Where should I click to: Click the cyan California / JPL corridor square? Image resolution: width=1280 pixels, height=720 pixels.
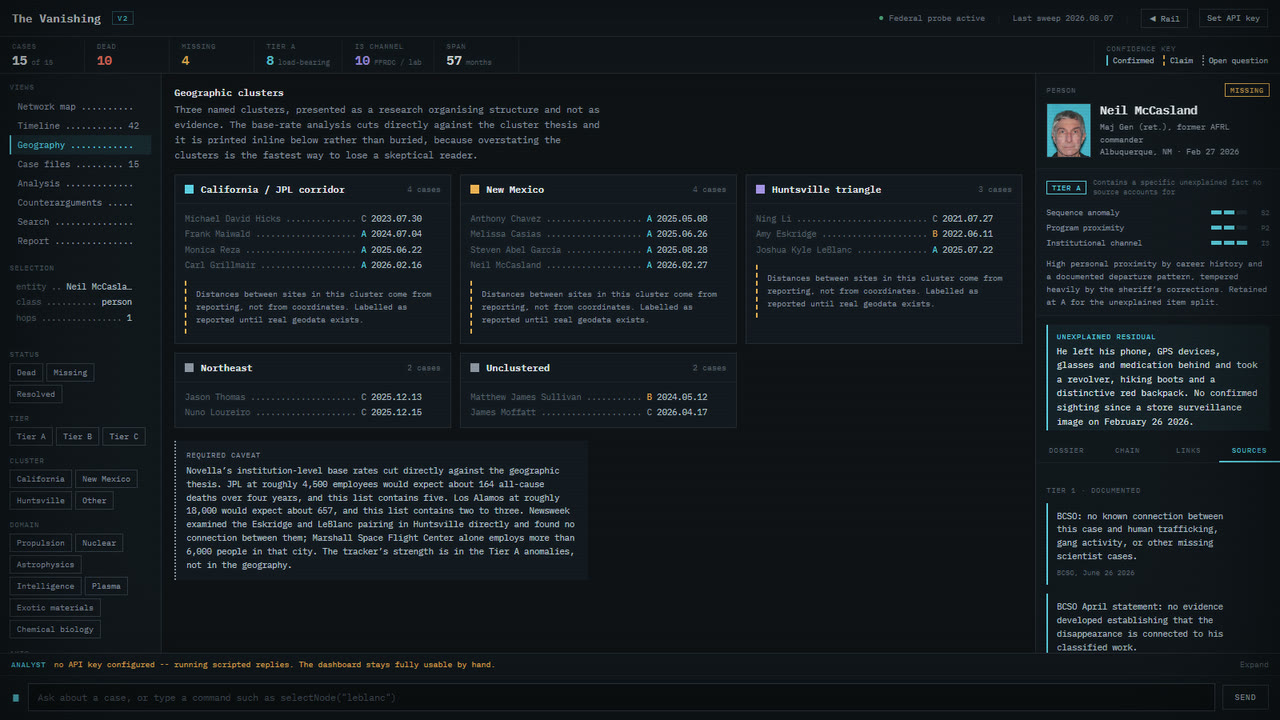189,189
